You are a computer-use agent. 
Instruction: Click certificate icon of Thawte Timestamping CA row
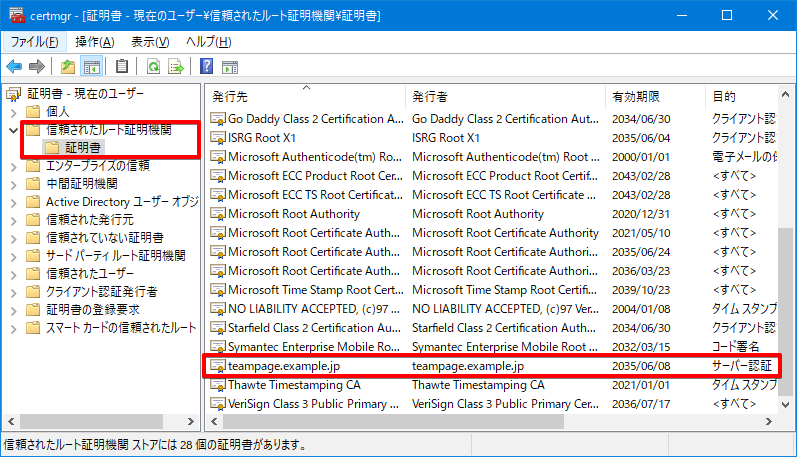pyautogui.click(x=218, y=385)
